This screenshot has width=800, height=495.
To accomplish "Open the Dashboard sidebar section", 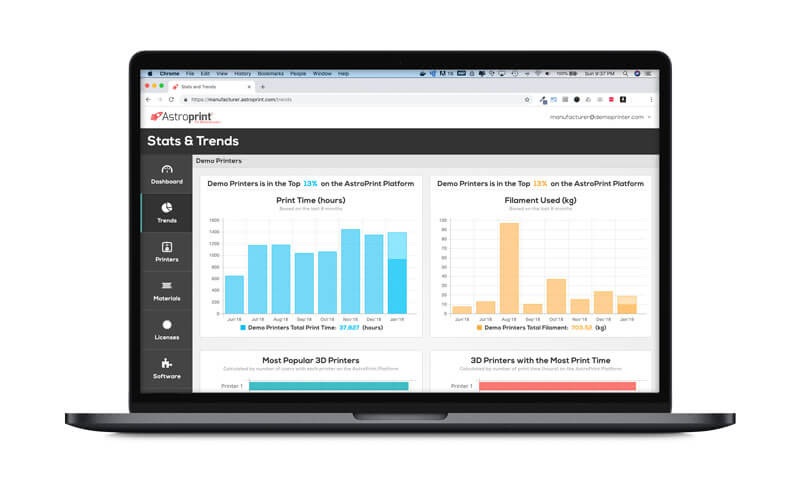I will (166, 175).
